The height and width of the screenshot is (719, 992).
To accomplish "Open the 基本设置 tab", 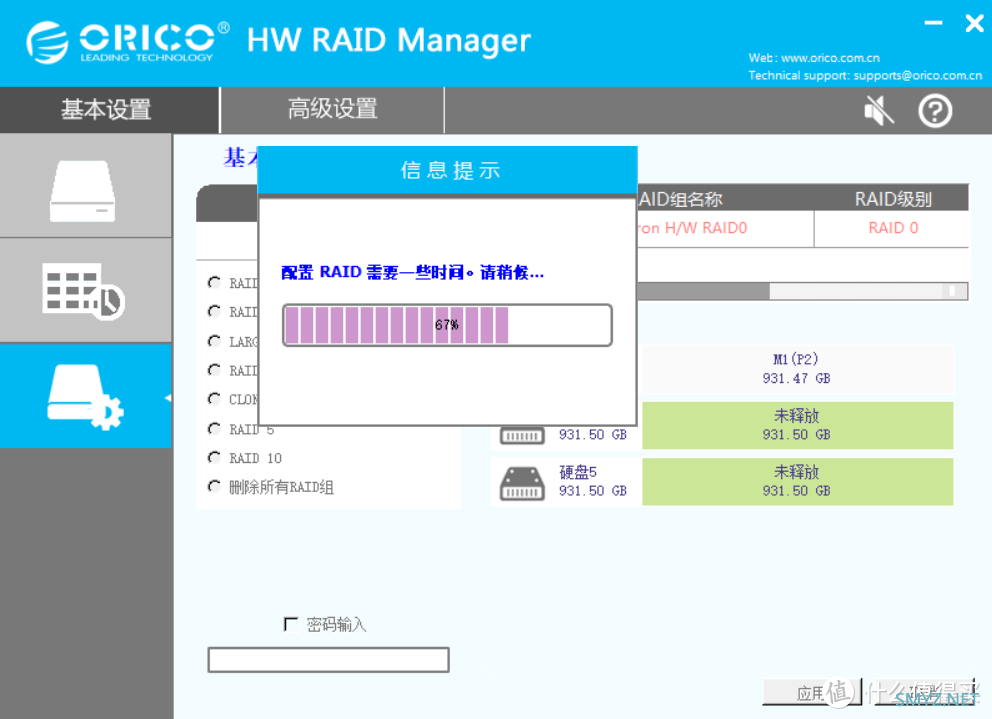I will point(109,109).
